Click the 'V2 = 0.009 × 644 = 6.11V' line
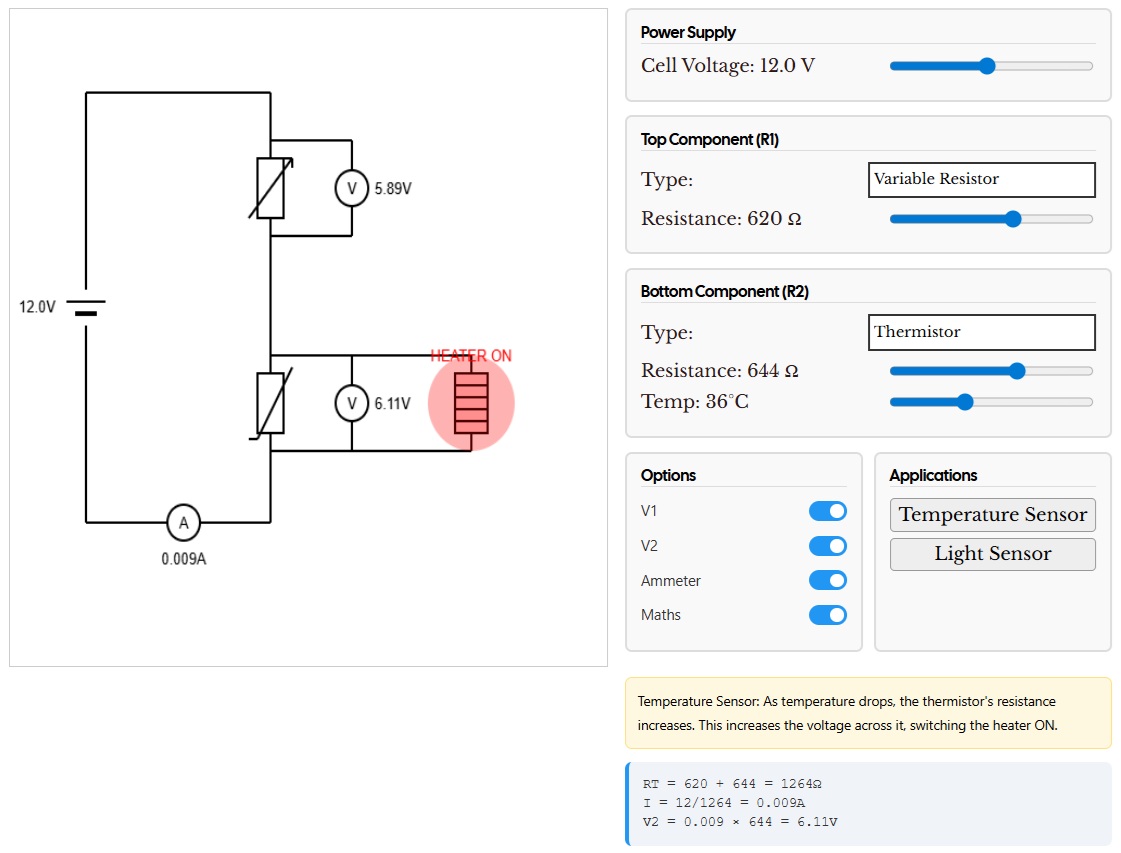1121x853 pixels. [740, 822]
